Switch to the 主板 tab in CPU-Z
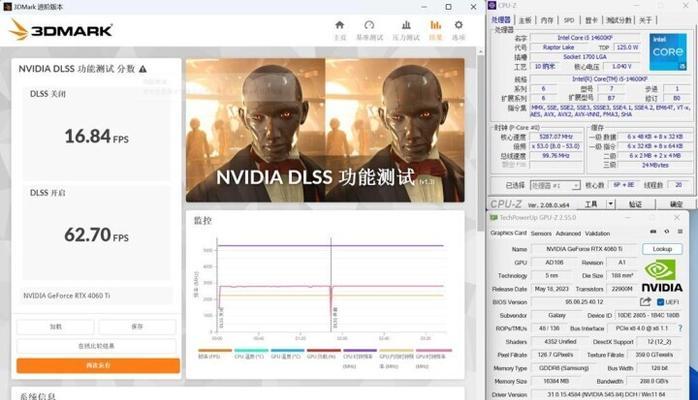The width and height of the screenshot is (698, 400). 525,20
